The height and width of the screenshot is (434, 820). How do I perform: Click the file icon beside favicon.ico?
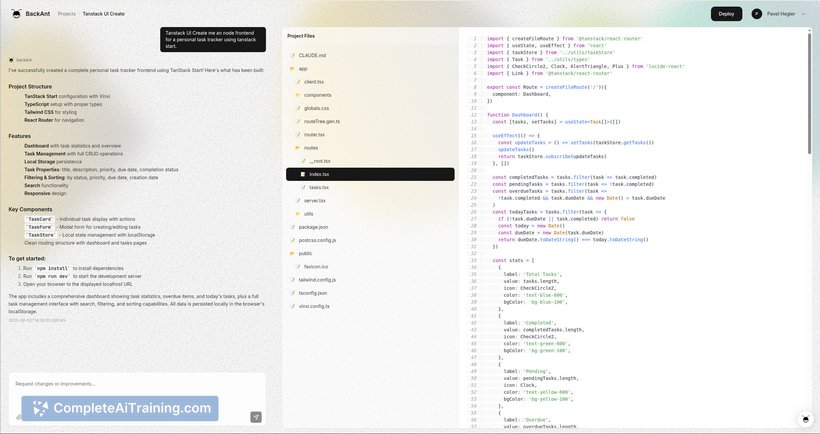[x=298, y=267]
